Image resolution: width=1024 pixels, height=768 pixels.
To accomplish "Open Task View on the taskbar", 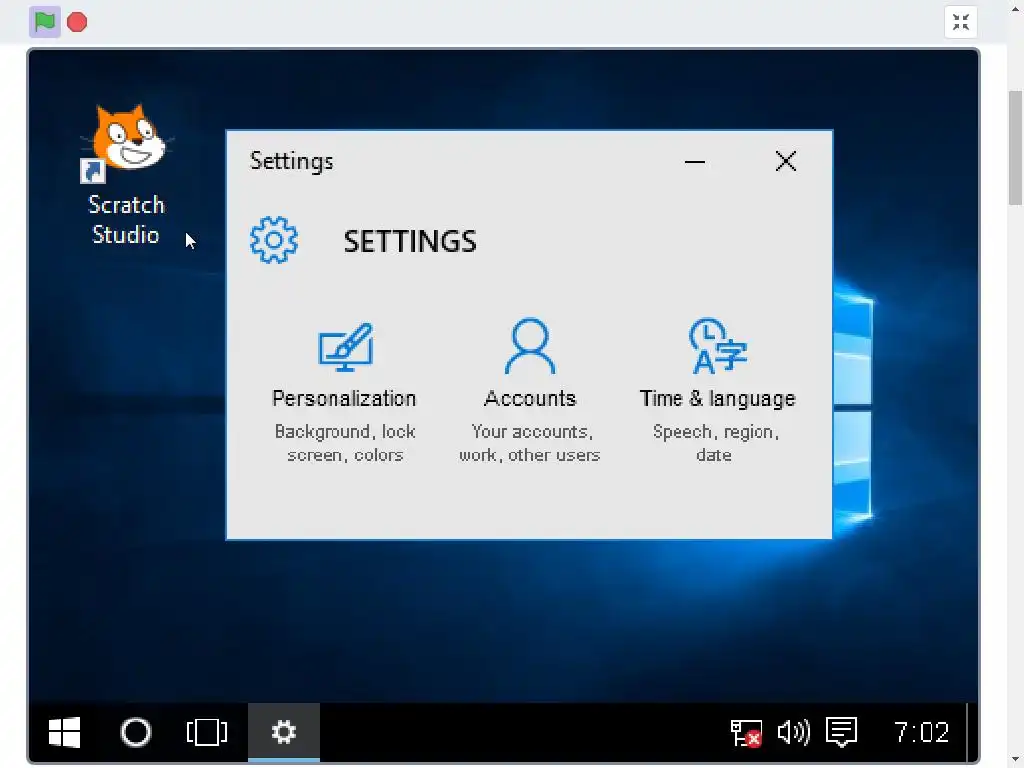I will 207,732.
